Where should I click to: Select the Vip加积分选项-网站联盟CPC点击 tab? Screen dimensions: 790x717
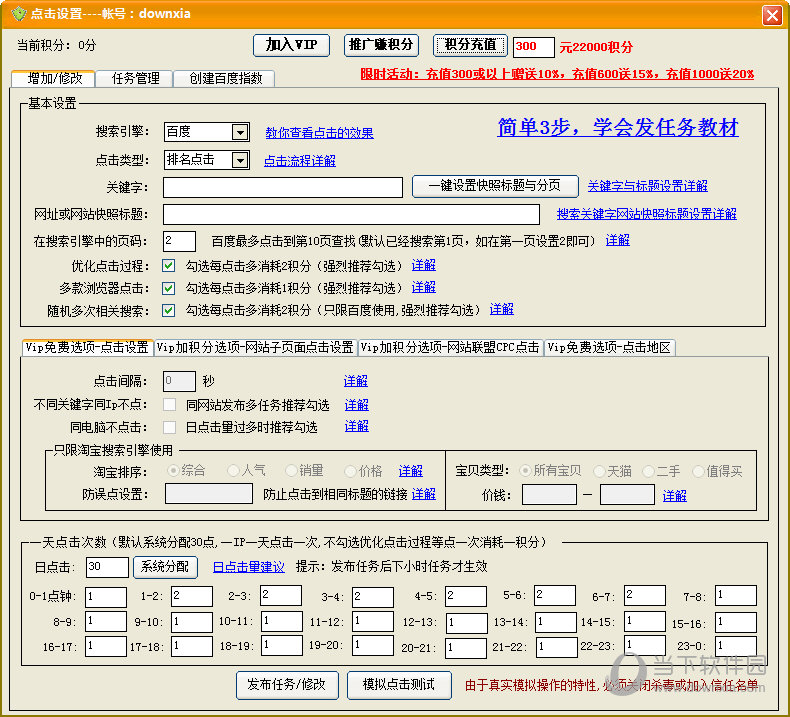click(x=450, y=348)
